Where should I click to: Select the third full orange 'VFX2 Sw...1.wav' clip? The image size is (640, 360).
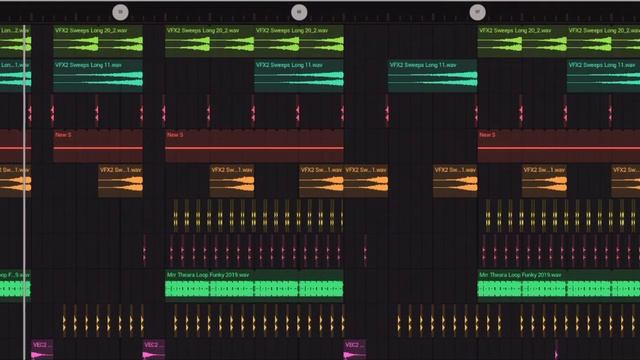(x=321, y=181)
